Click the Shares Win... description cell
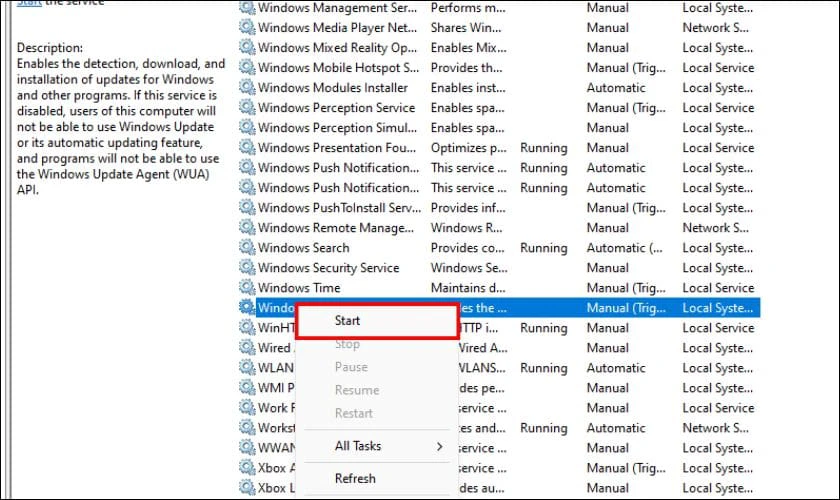Image resolution: width=840 pixels, height=500 pixels. (466, 27)
